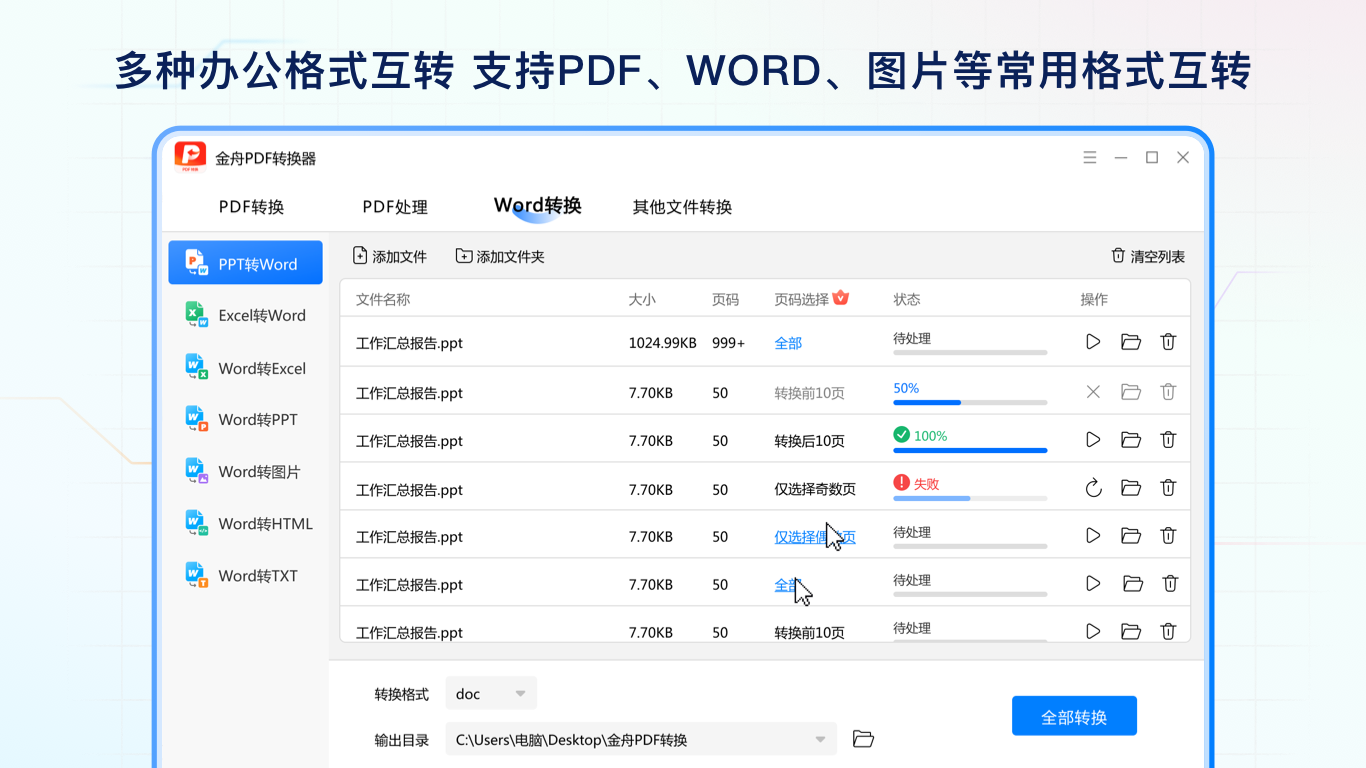The height and width of the screenshot is (768, 1366).
Task: Clear the list using 清空列表 trash icon
Action: coord(1117,255)
